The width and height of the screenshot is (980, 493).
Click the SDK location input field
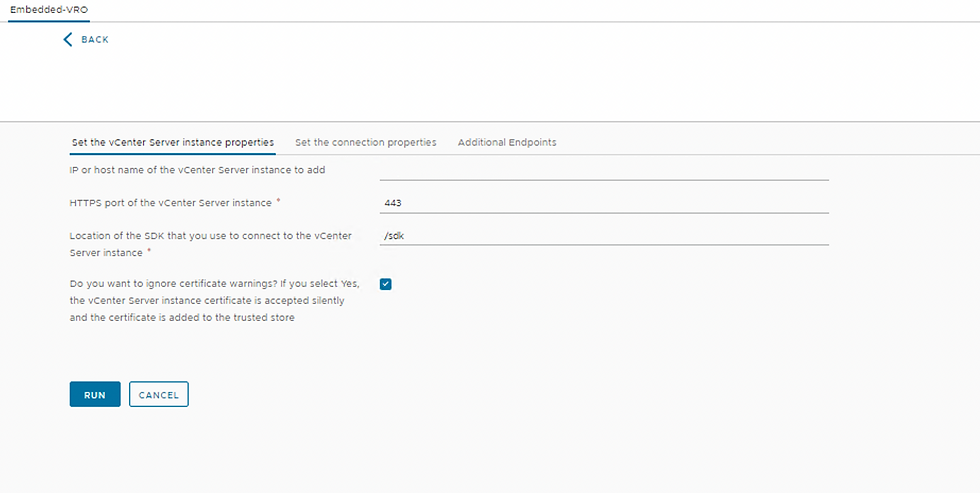604,236
